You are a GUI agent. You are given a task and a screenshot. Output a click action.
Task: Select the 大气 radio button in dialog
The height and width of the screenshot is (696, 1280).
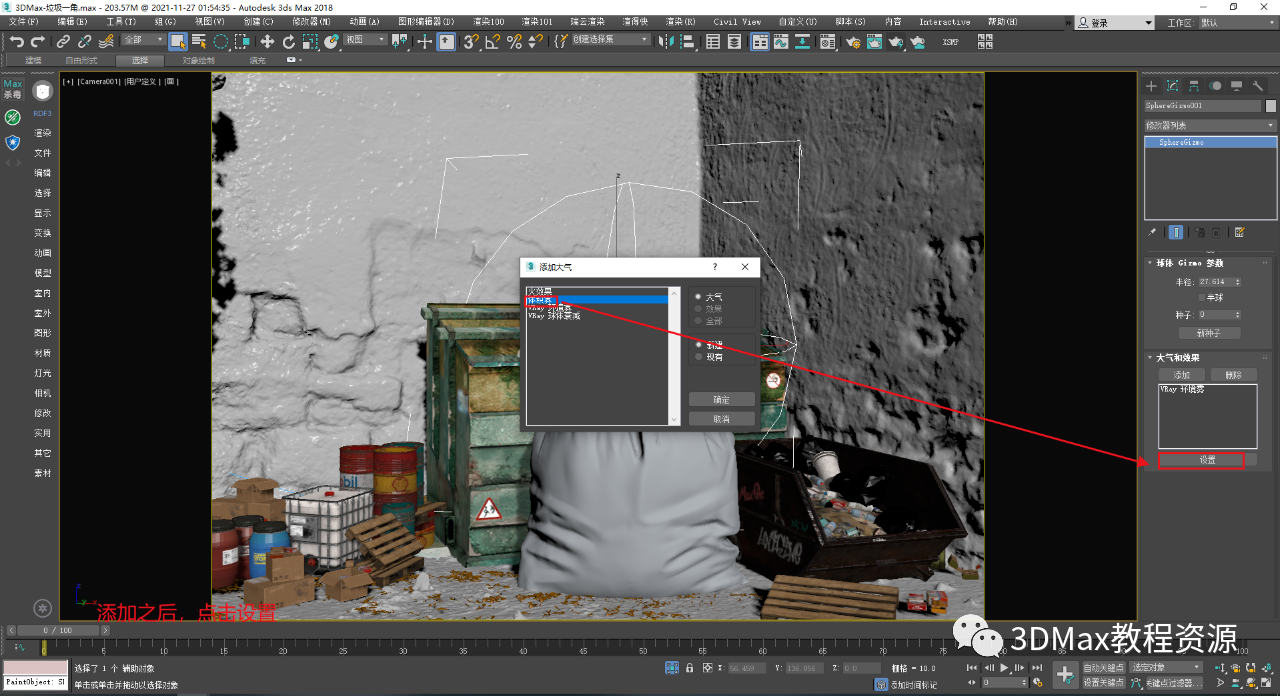[698, 297]
